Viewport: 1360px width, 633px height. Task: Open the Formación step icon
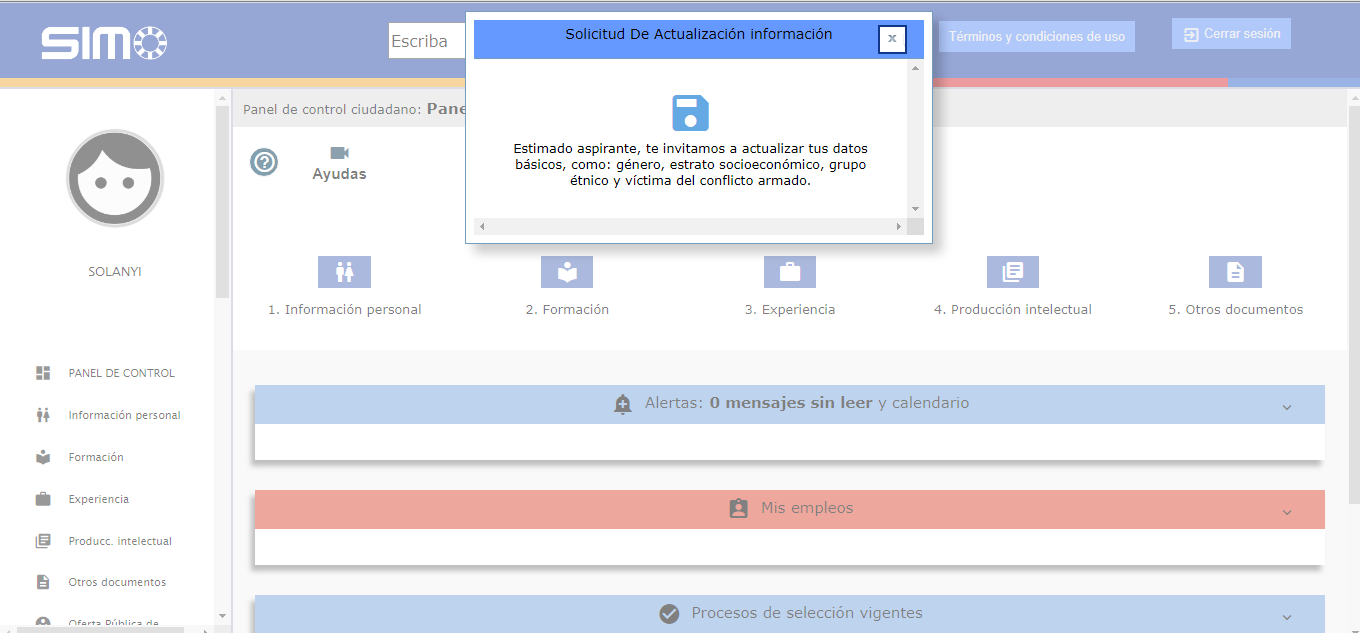coord(567,272)
